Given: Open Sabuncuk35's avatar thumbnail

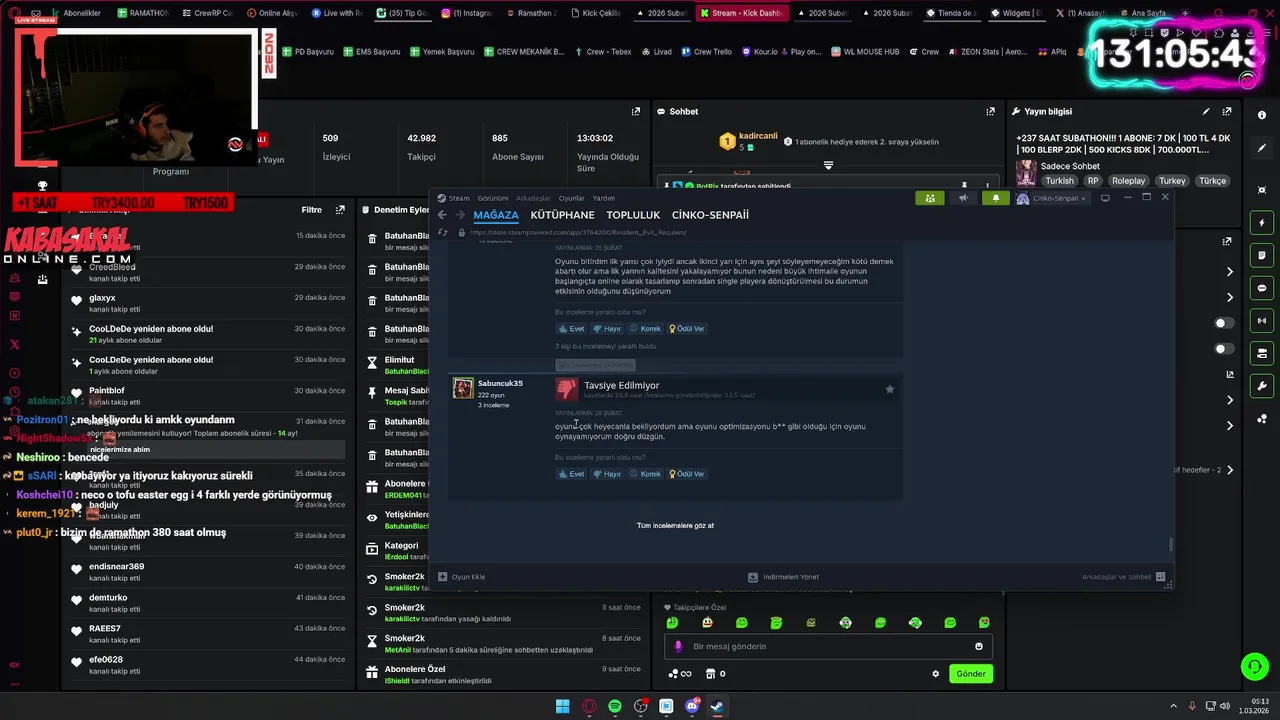Looking at the screenshot, I should [x=463, y=388].
